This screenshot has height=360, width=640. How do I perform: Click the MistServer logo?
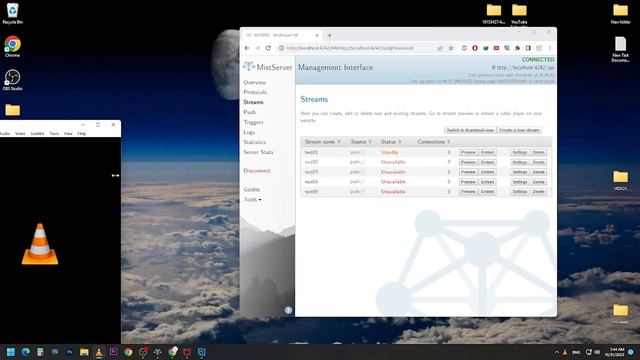coord(268,67)
